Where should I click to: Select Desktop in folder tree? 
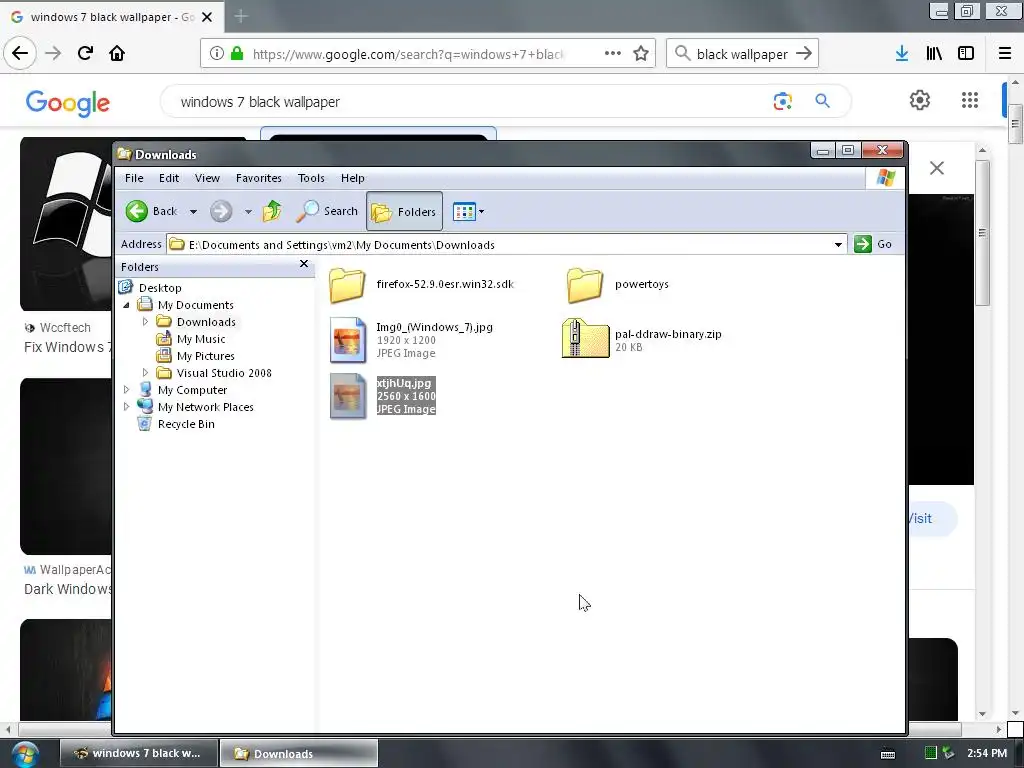coord(160,288)
